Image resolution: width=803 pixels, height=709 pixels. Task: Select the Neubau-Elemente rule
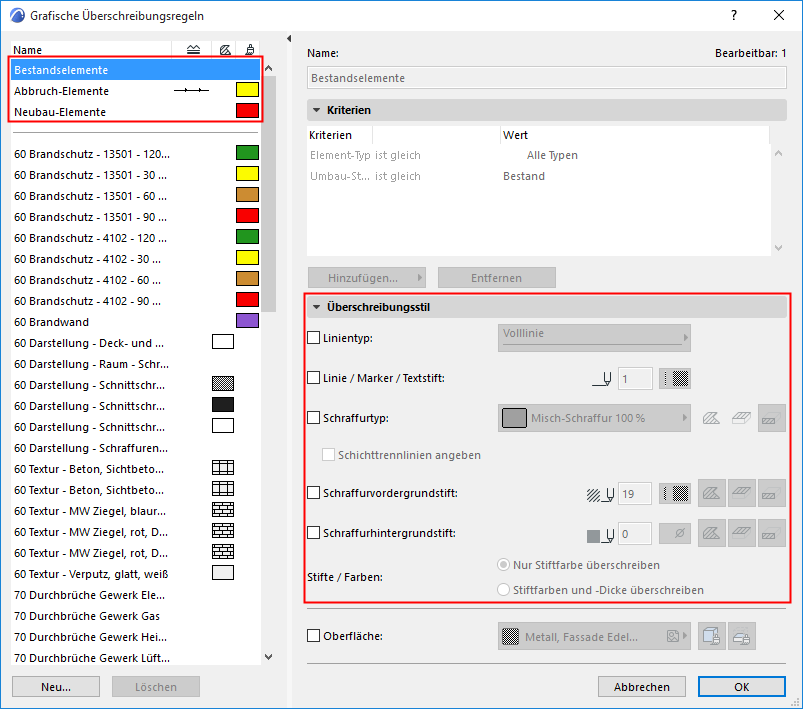coord(135,112)
